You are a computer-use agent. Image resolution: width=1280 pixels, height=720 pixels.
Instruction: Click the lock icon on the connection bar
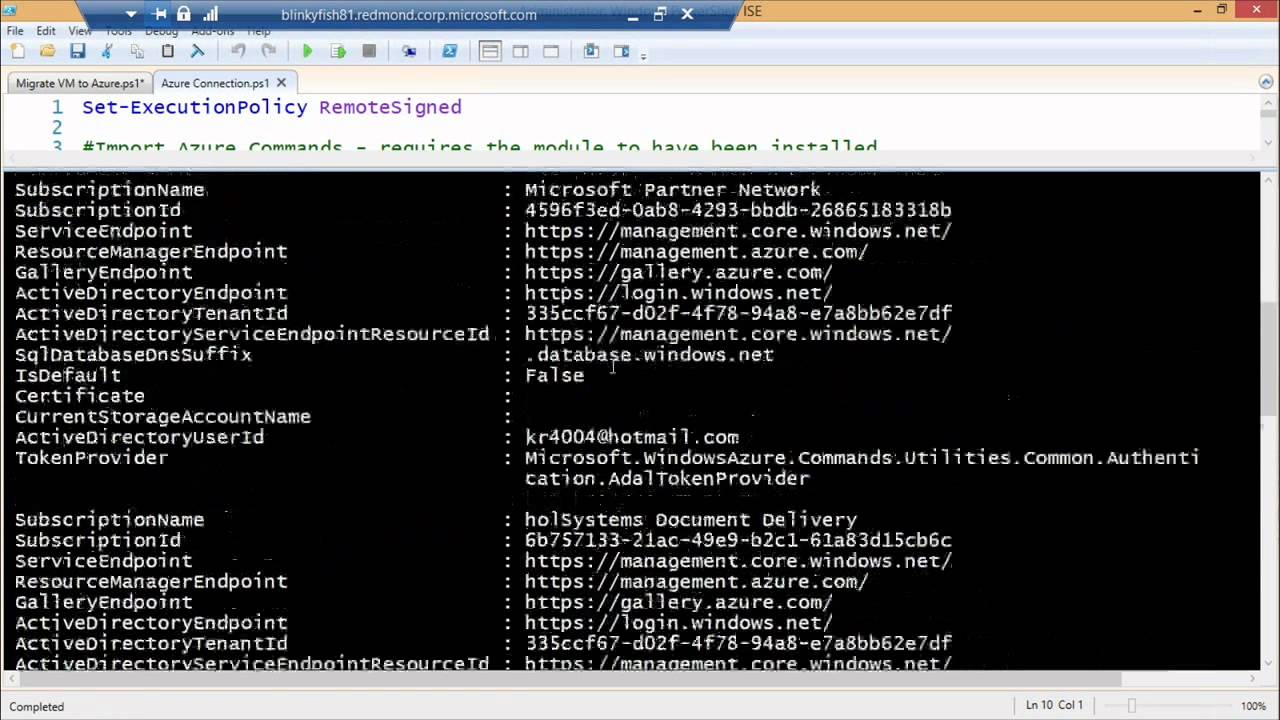coord(184,14)
